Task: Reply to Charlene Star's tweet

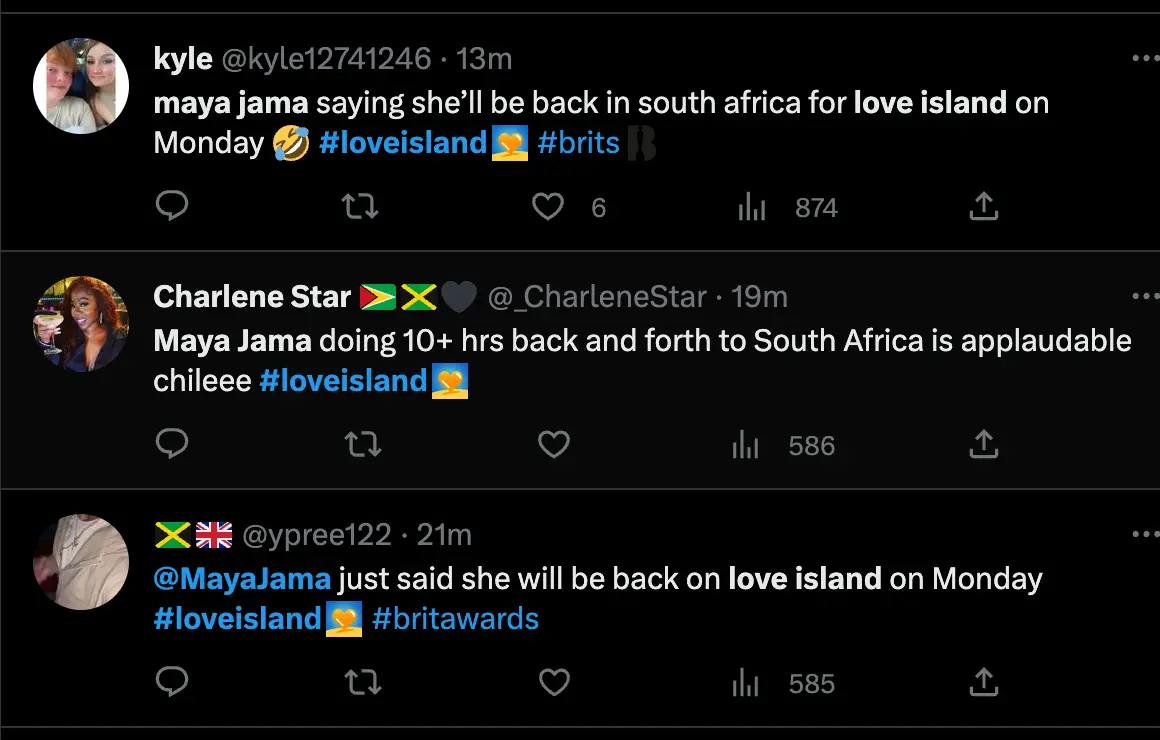Action: [x=173, y=444]
